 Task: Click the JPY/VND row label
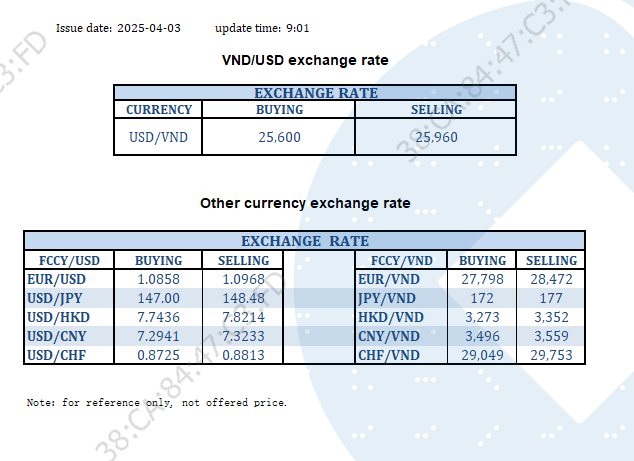[388, 298]
